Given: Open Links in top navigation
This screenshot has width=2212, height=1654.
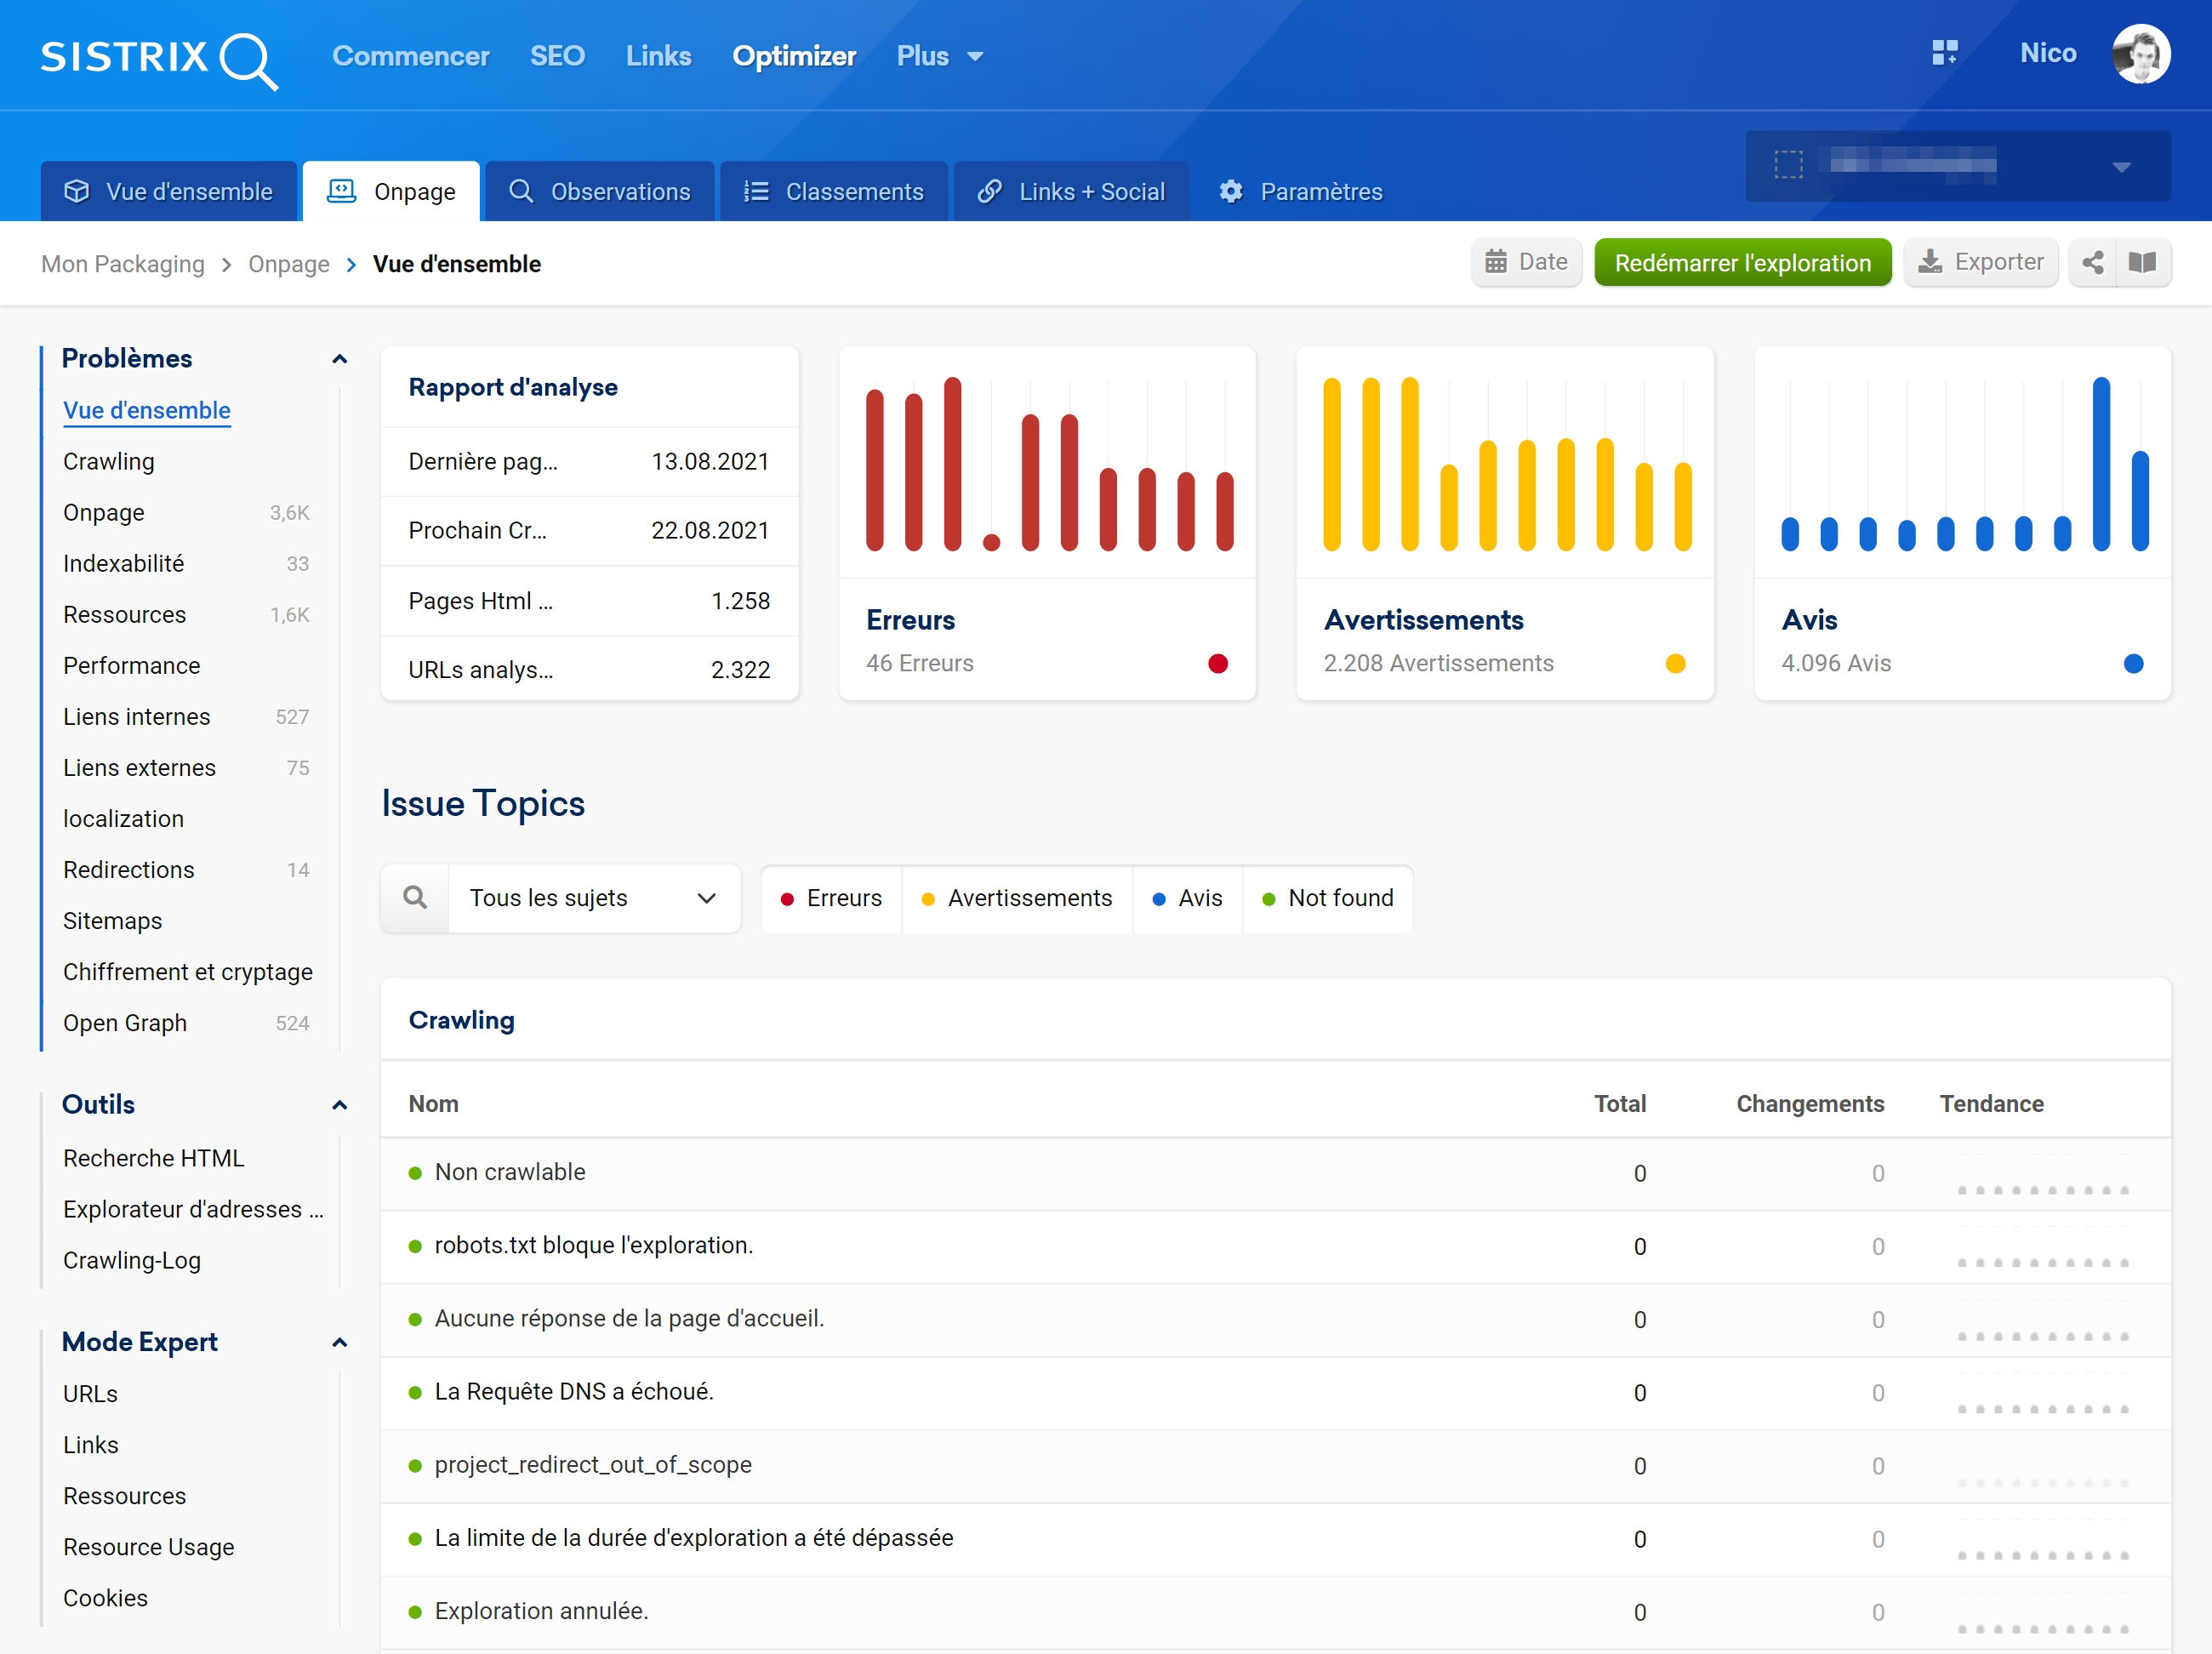Looking at the screenshot, I should pos(658,56).
